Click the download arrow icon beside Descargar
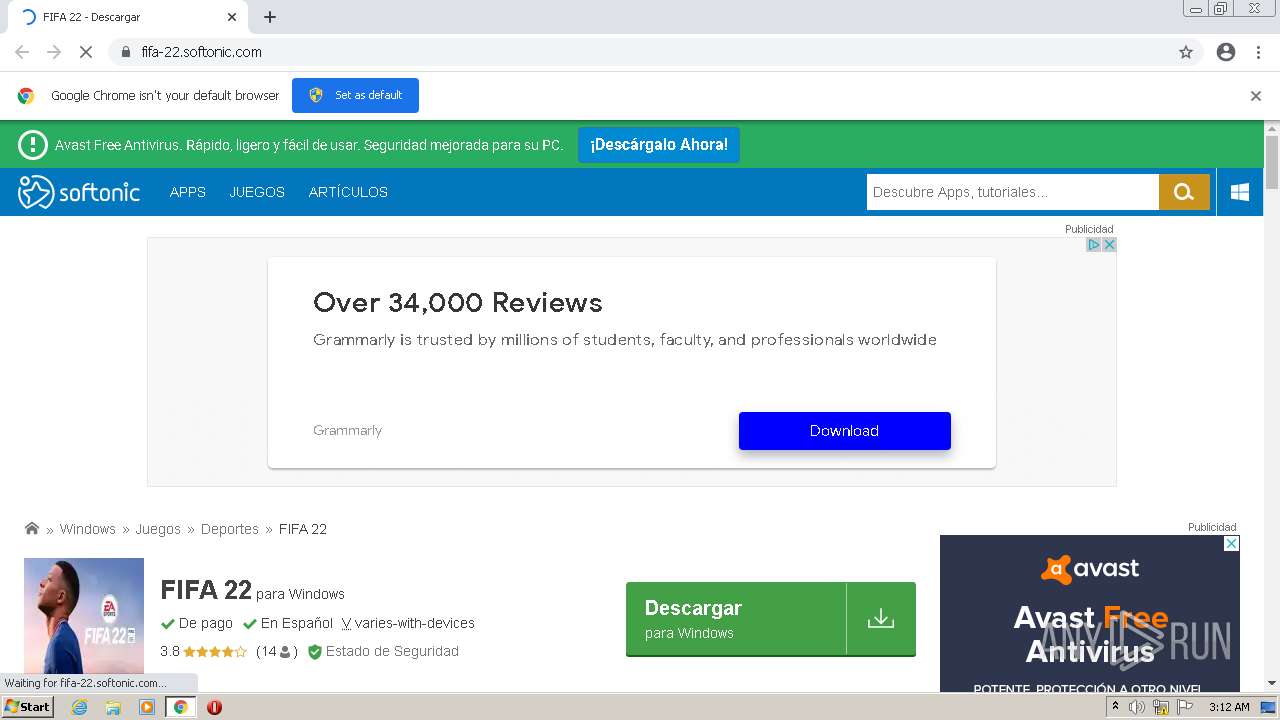This screenshot has height=720, width=1280. 881,619
